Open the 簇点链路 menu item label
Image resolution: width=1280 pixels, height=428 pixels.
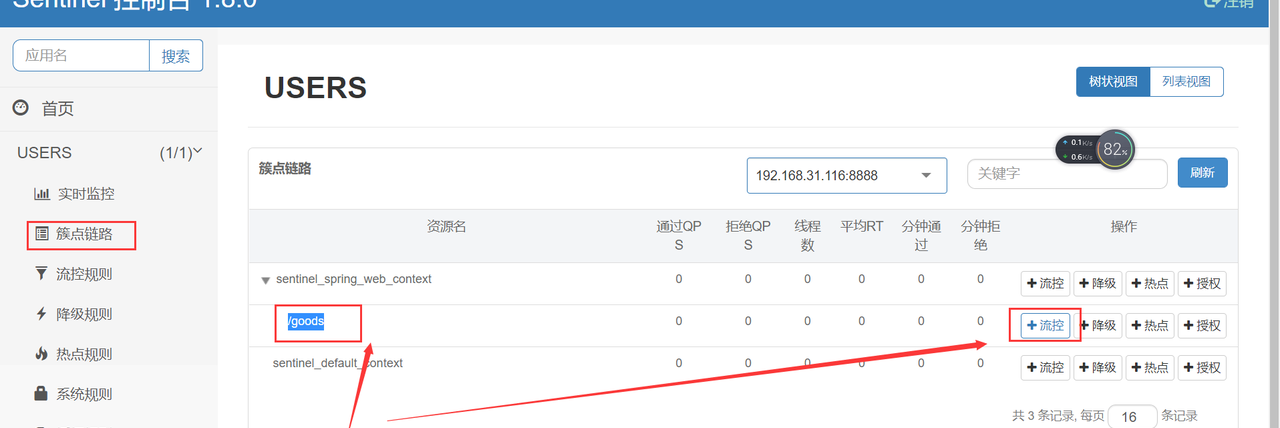point(84,235)
